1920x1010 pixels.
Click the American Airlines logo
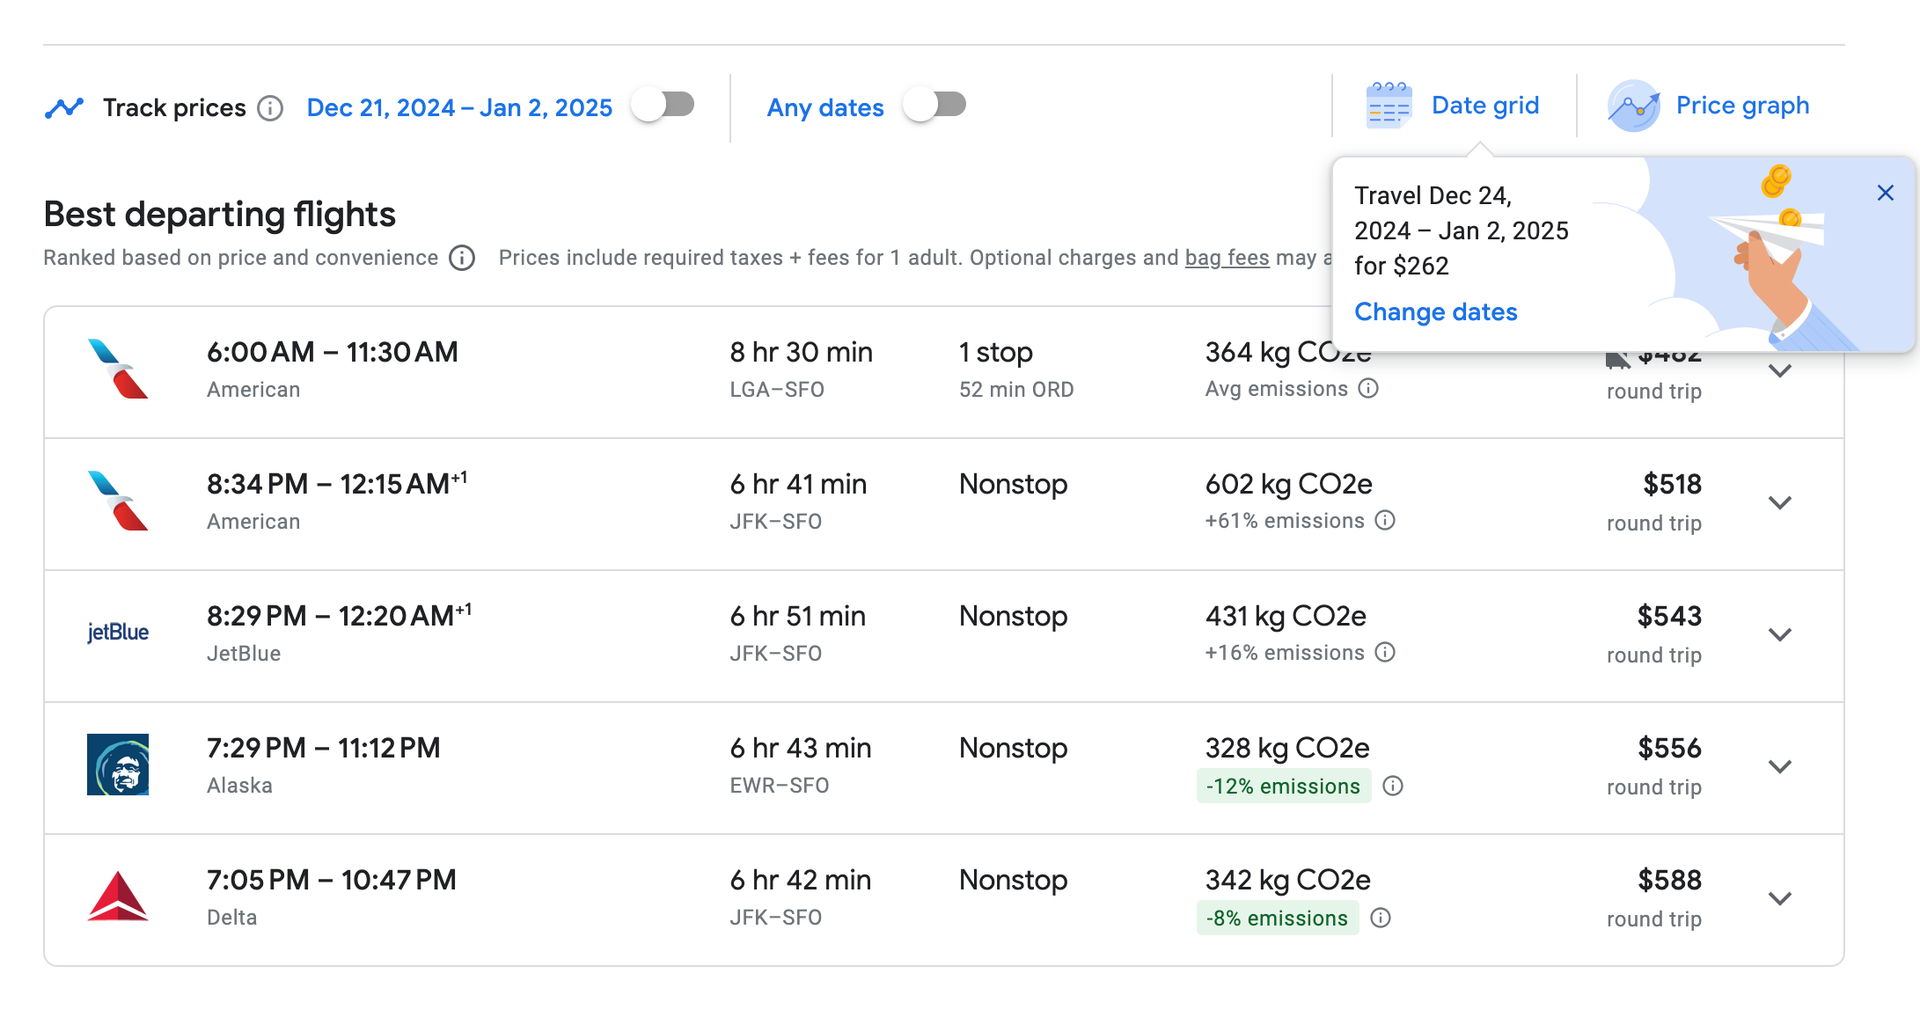coord(118,368)
